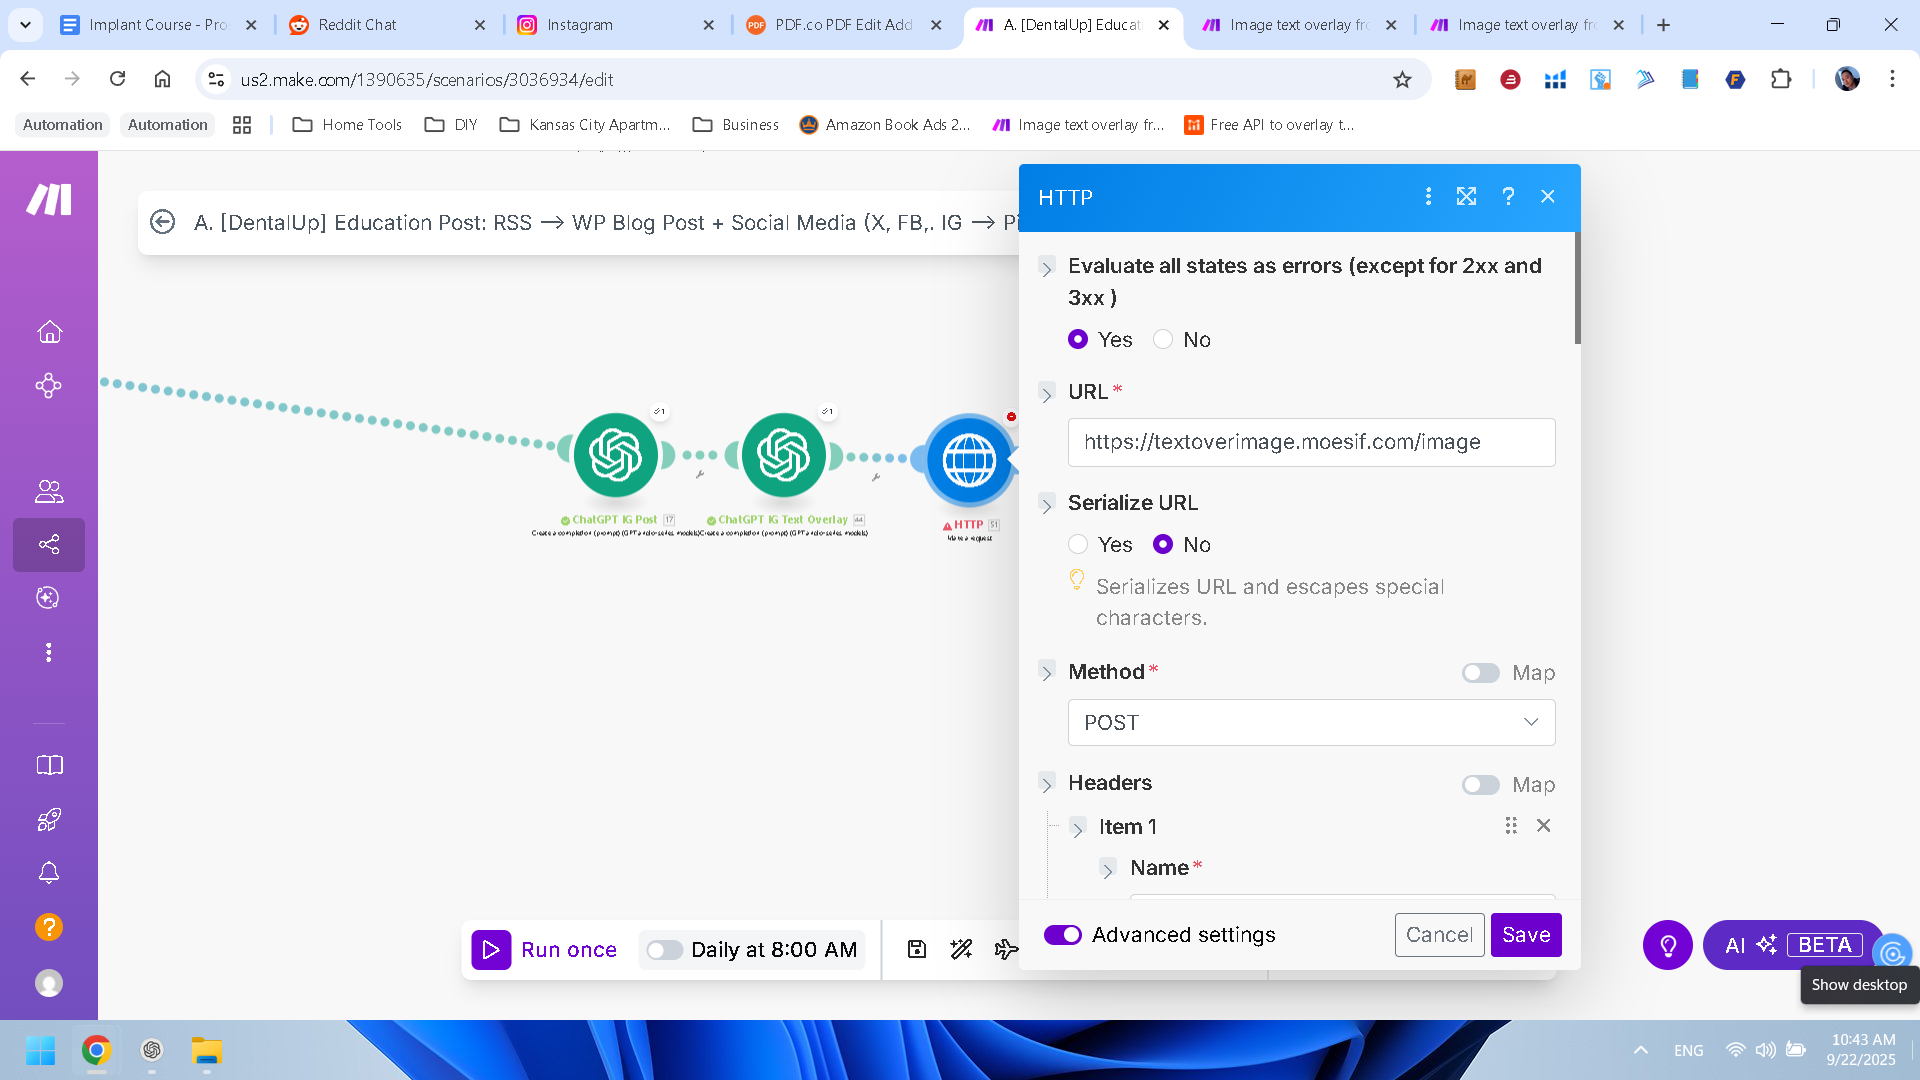Expand the Headers section chevron

(x=1047, y=784)
